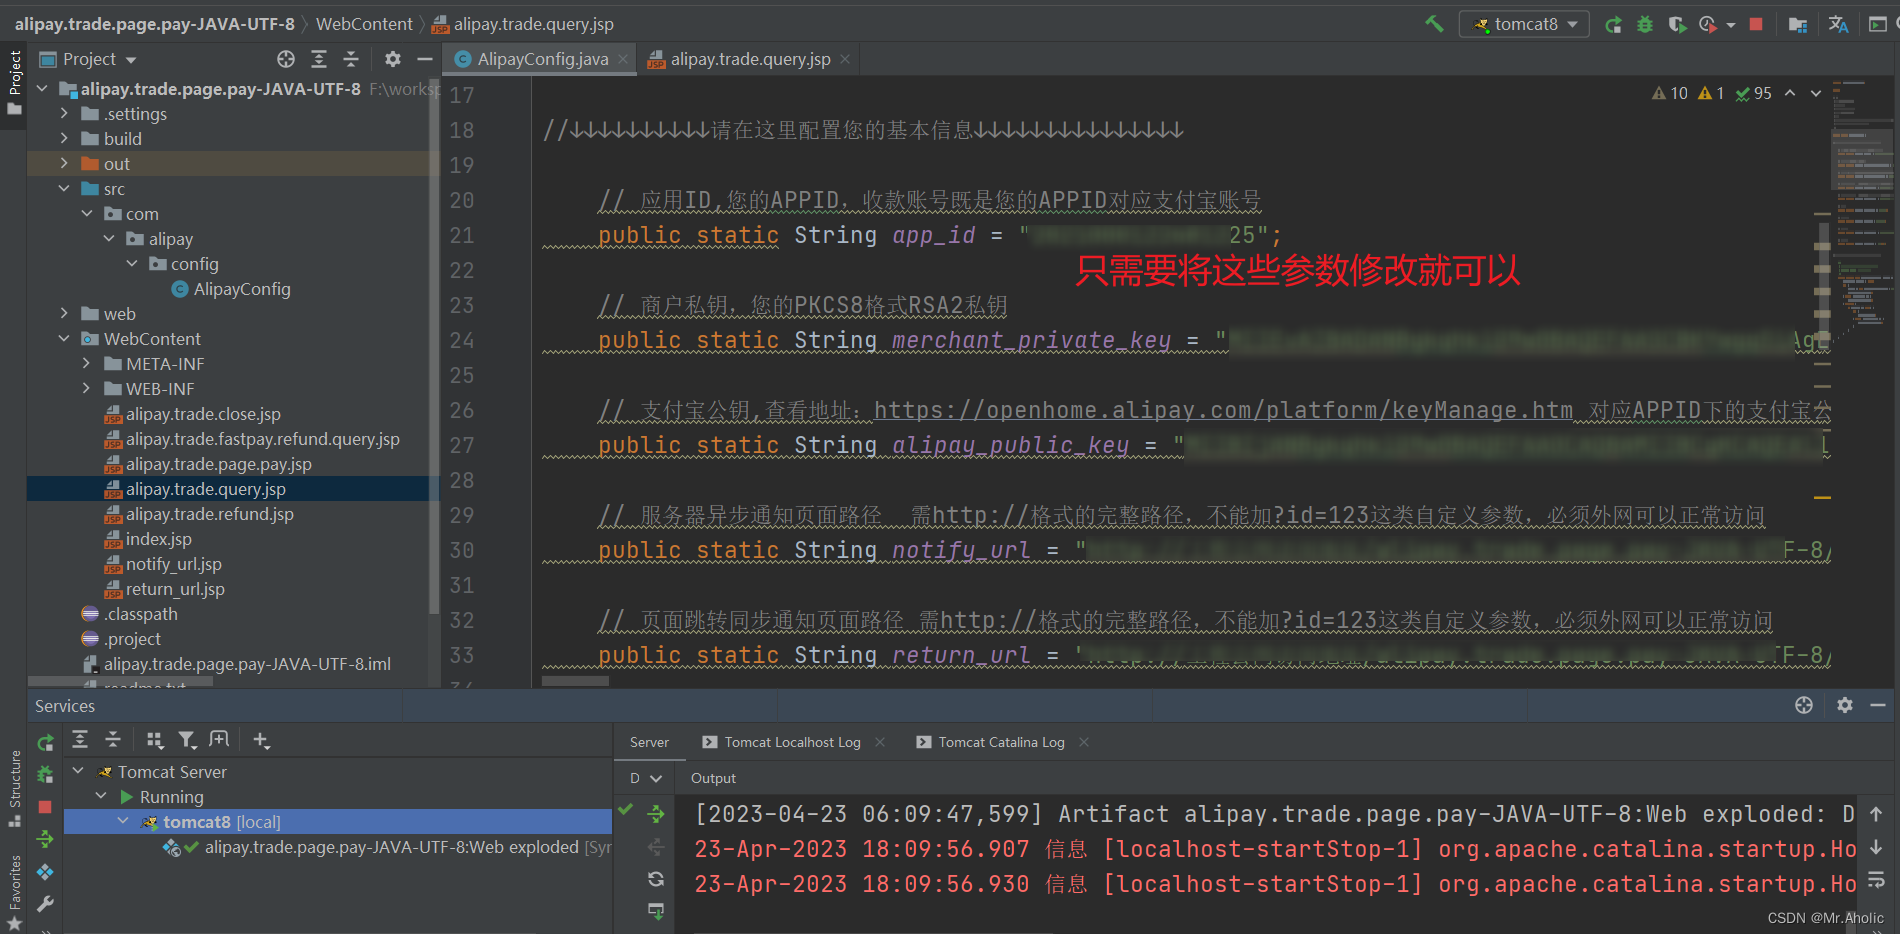Click the project name in the breadcrumb bar
Viewport: 1900px width, 934px height.
point(155,24)
